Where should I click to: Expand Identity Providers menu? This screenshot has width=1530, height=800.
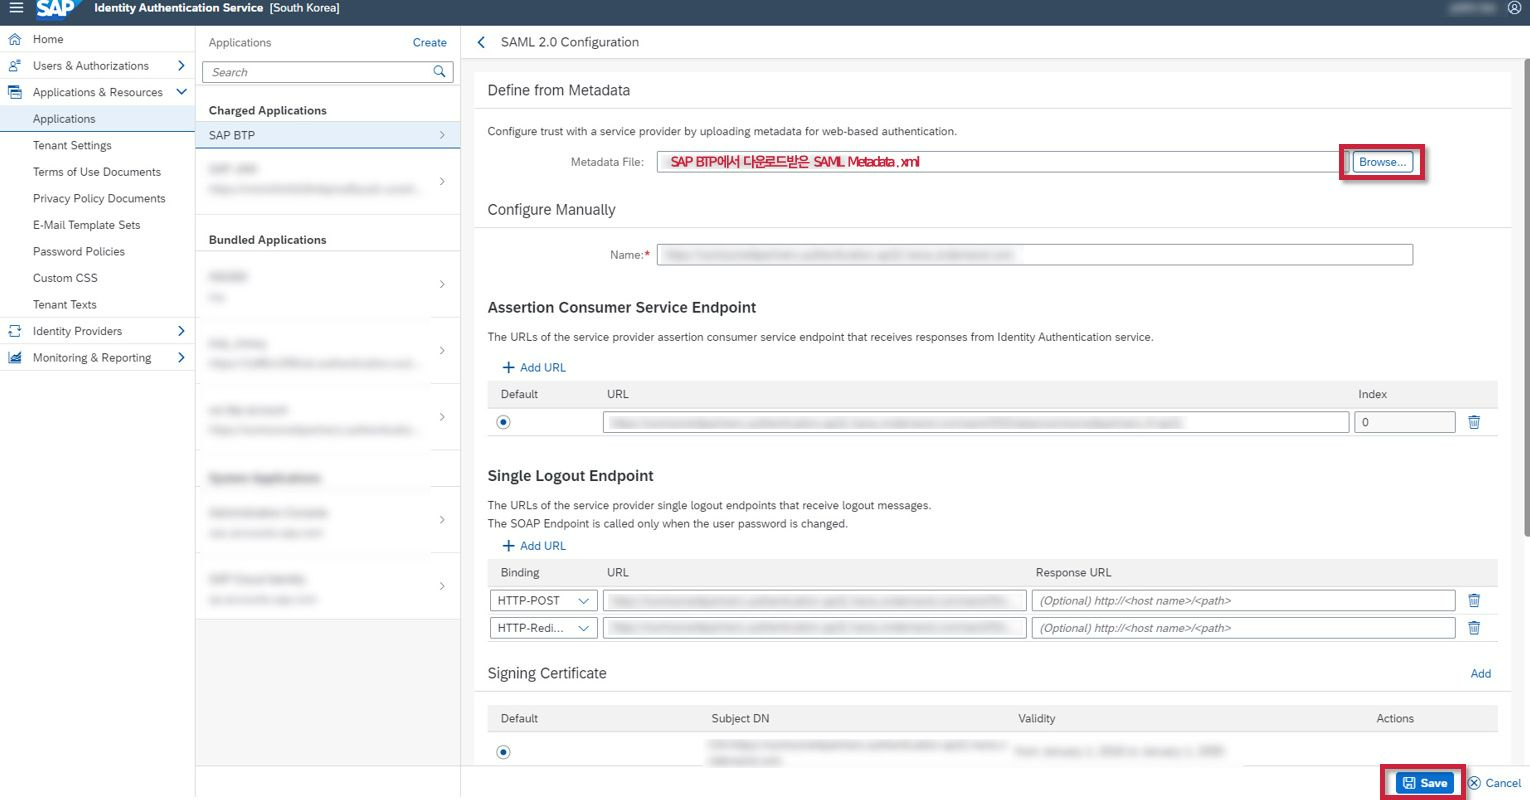(x=181, y=331)
